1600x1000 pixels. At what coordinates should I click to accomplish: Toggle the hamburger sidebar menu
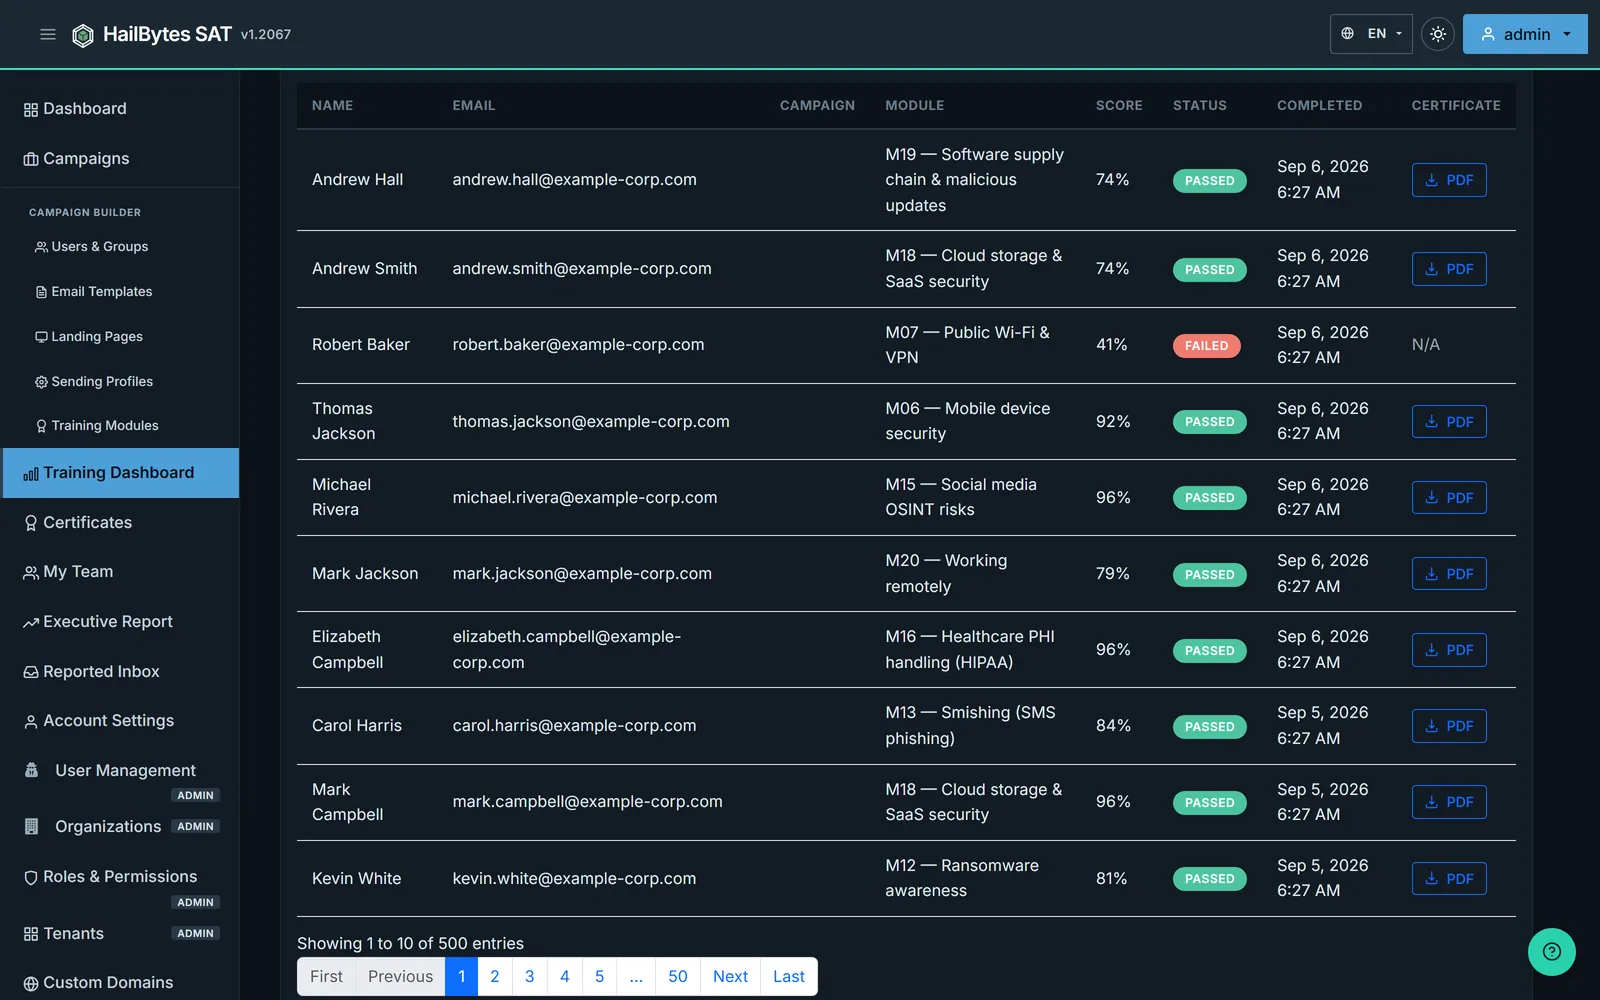pos(47,34)
